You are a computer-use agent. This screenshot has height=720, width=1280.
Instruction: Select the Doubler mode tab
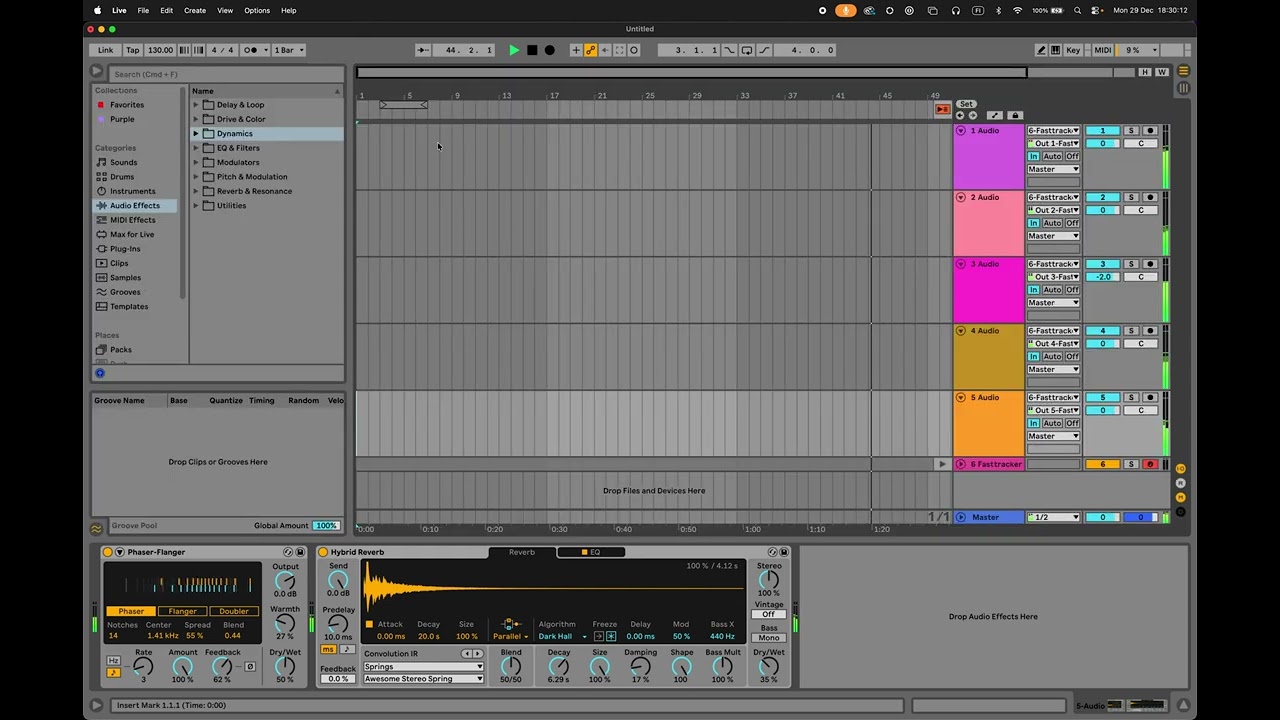(234, 611)
